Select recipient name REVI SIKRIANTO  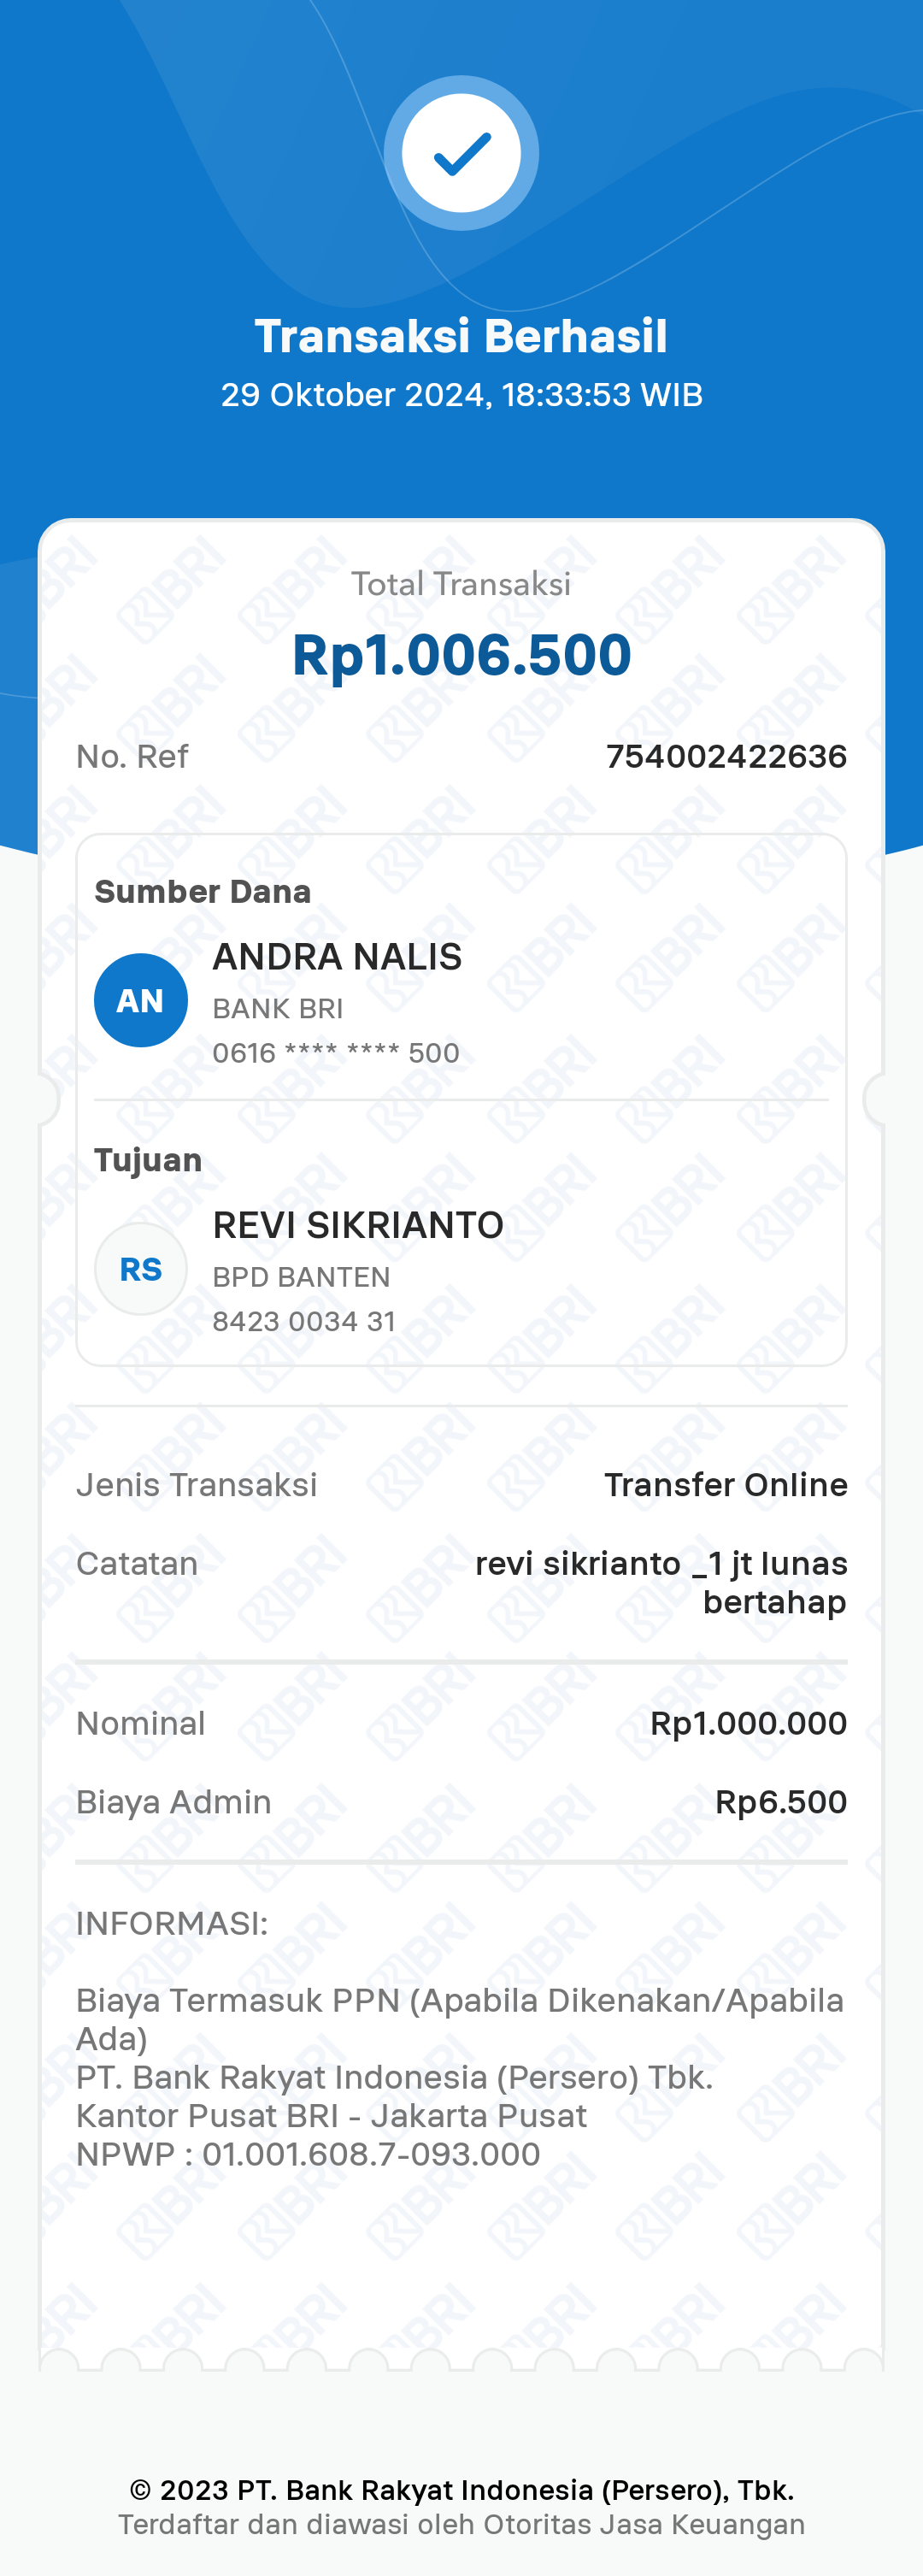point(358,1225)
